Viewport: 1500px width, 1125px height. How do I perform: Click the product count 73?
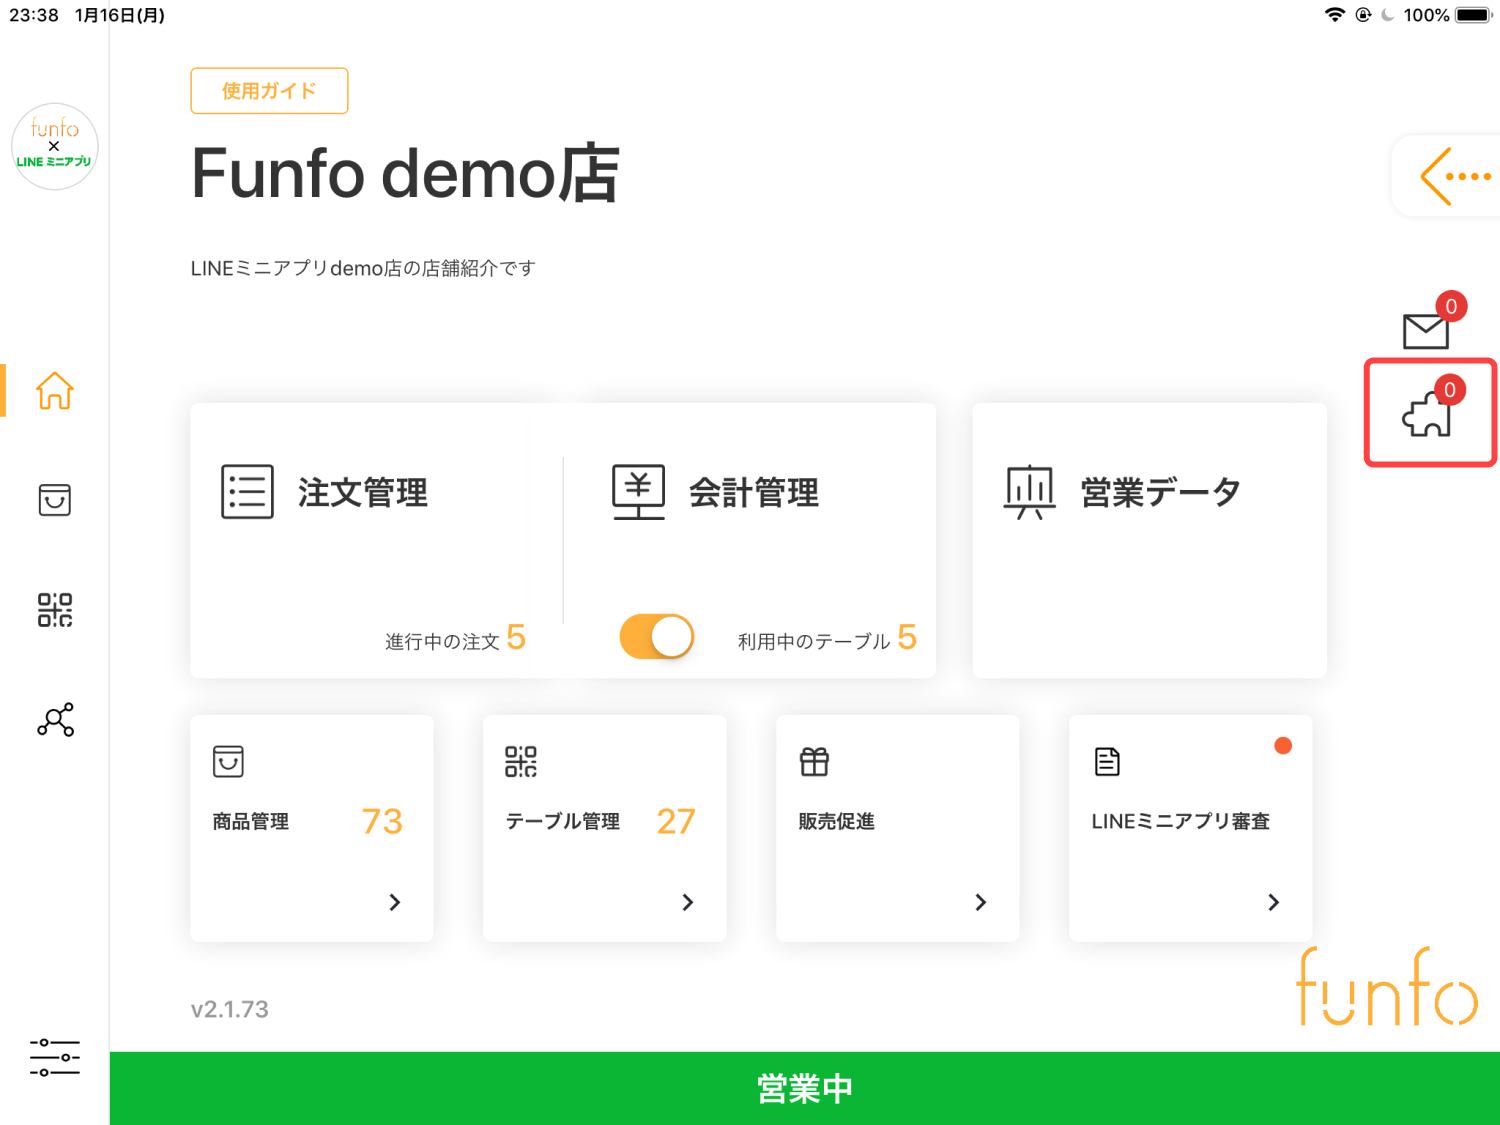pyautogui.click(x=382, y=821)
